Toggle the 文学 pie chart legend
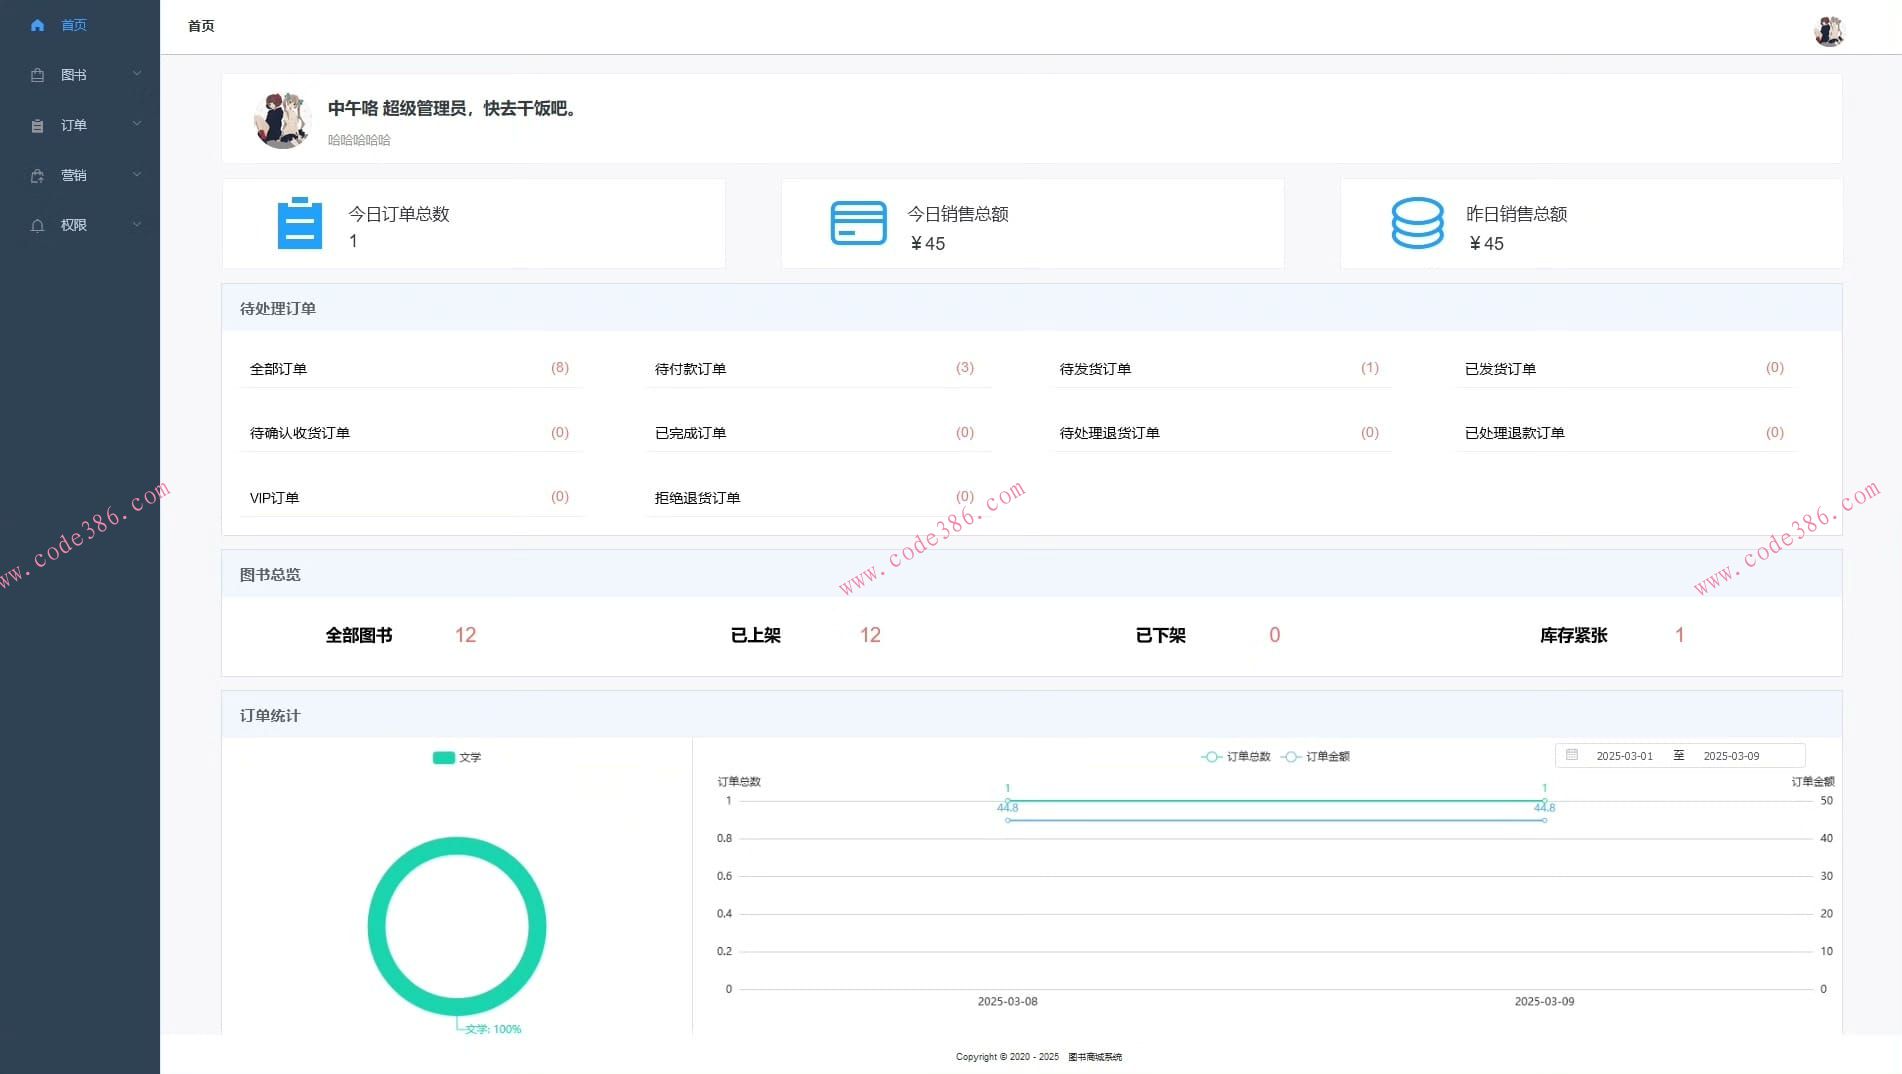 tap(456, 757)
